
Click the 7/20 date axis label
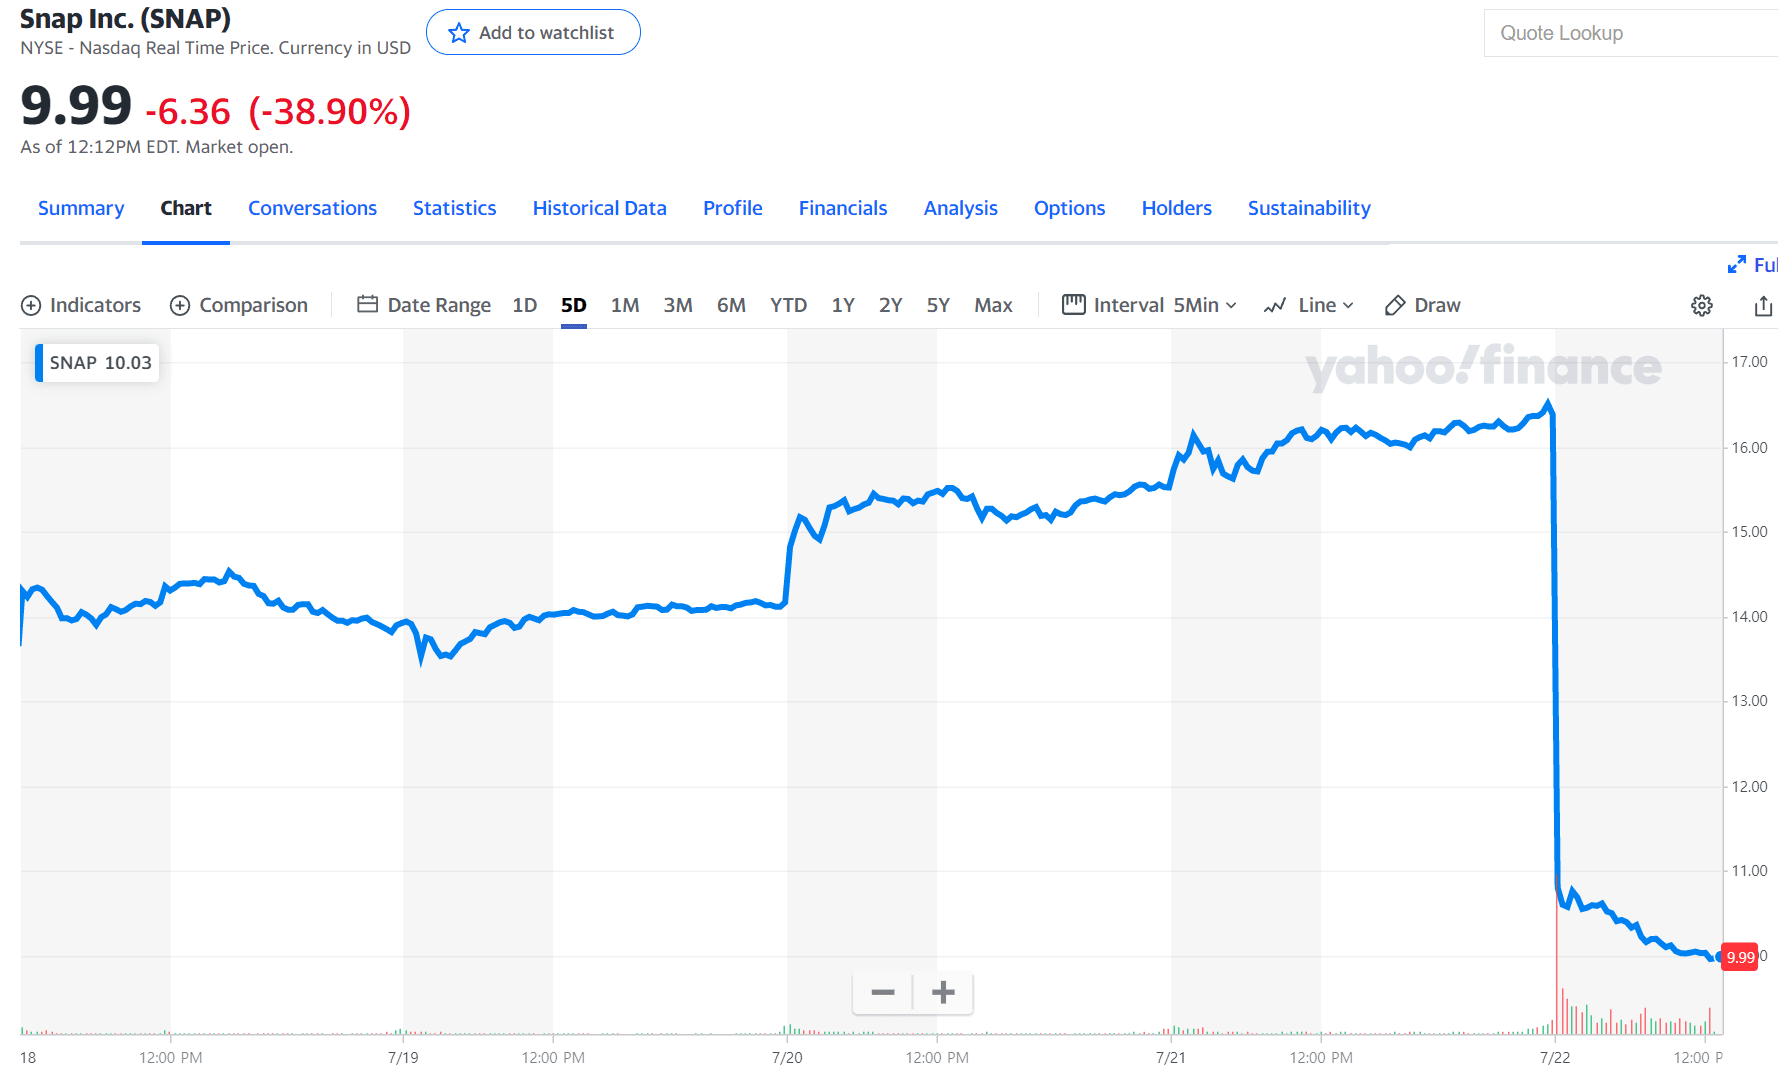click(x=787, y=1057)
